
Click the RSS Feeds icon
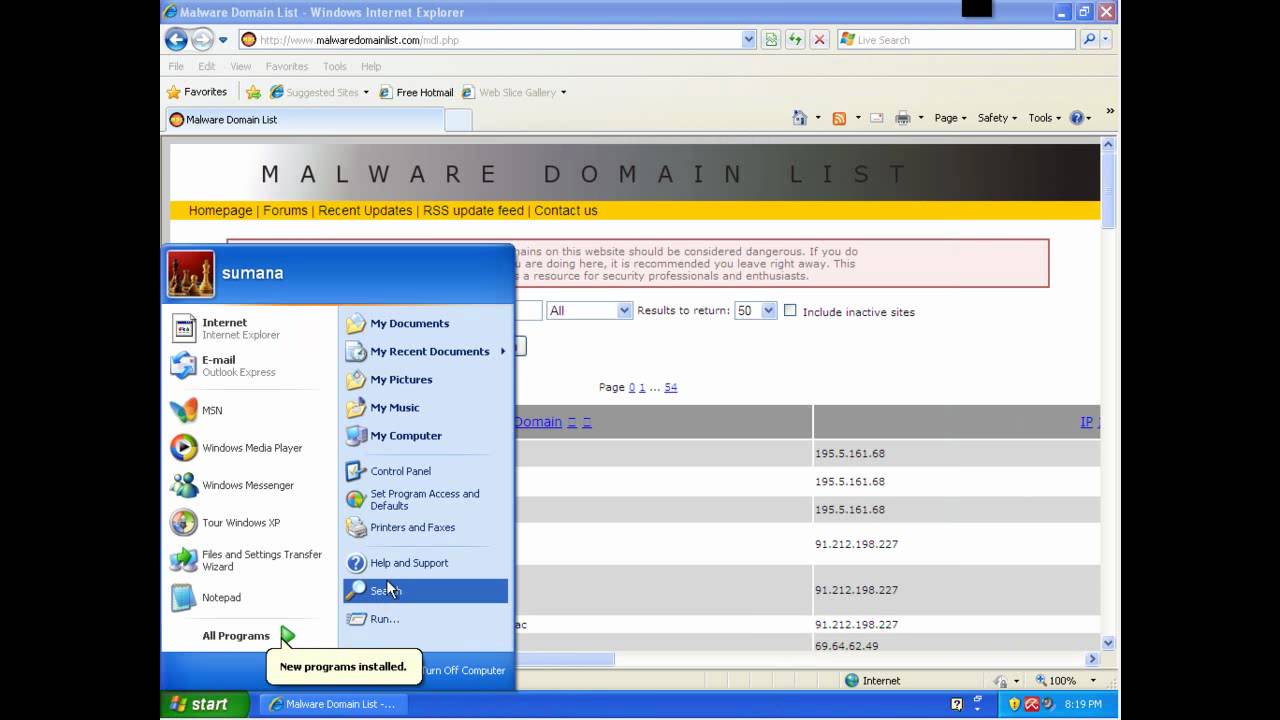coord(839,118)
